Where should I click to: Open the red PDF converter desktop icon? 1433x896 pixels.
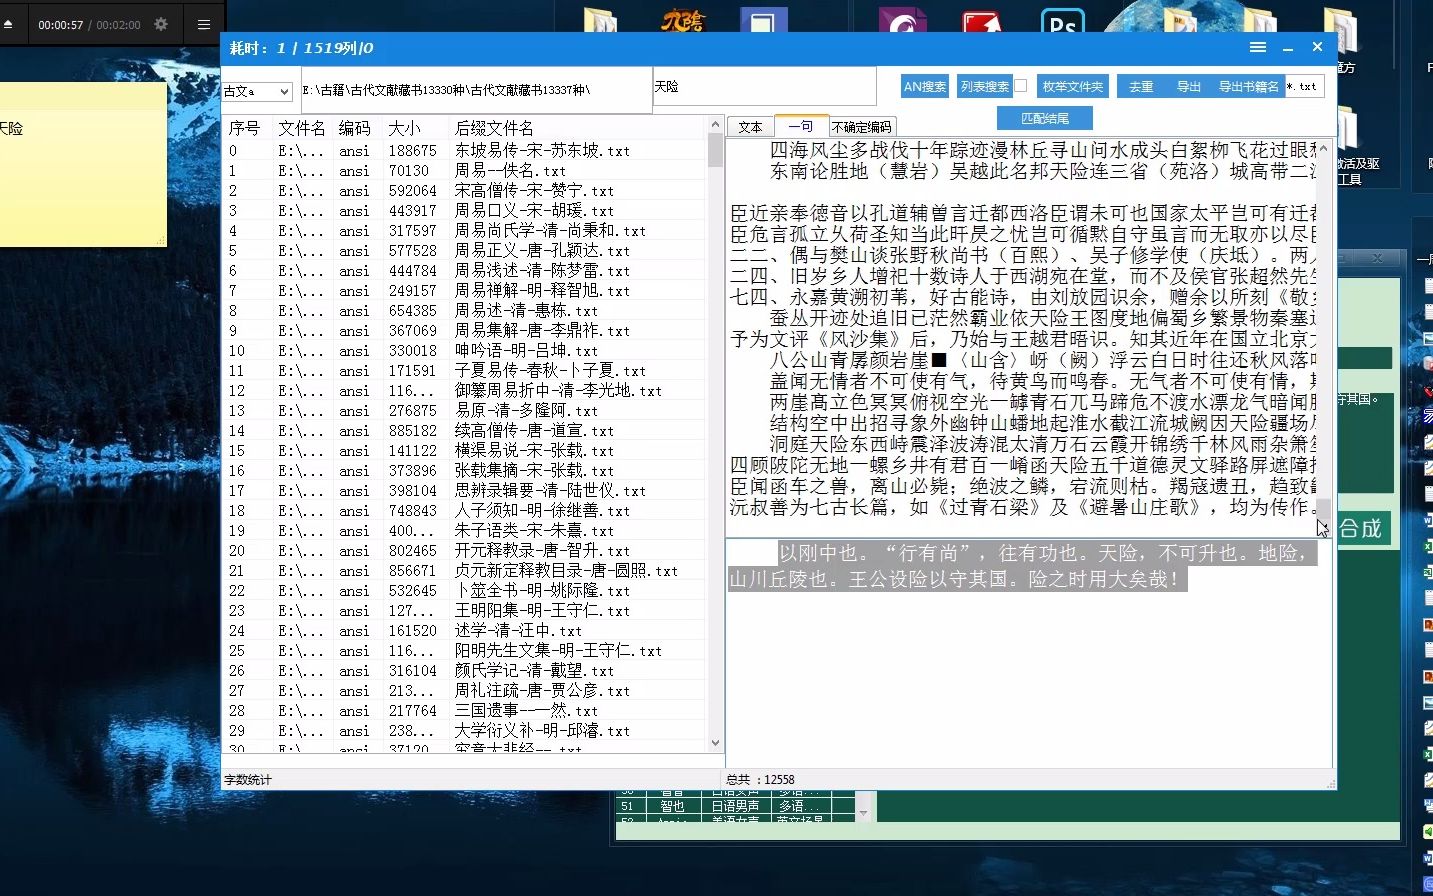pos(981,22)
